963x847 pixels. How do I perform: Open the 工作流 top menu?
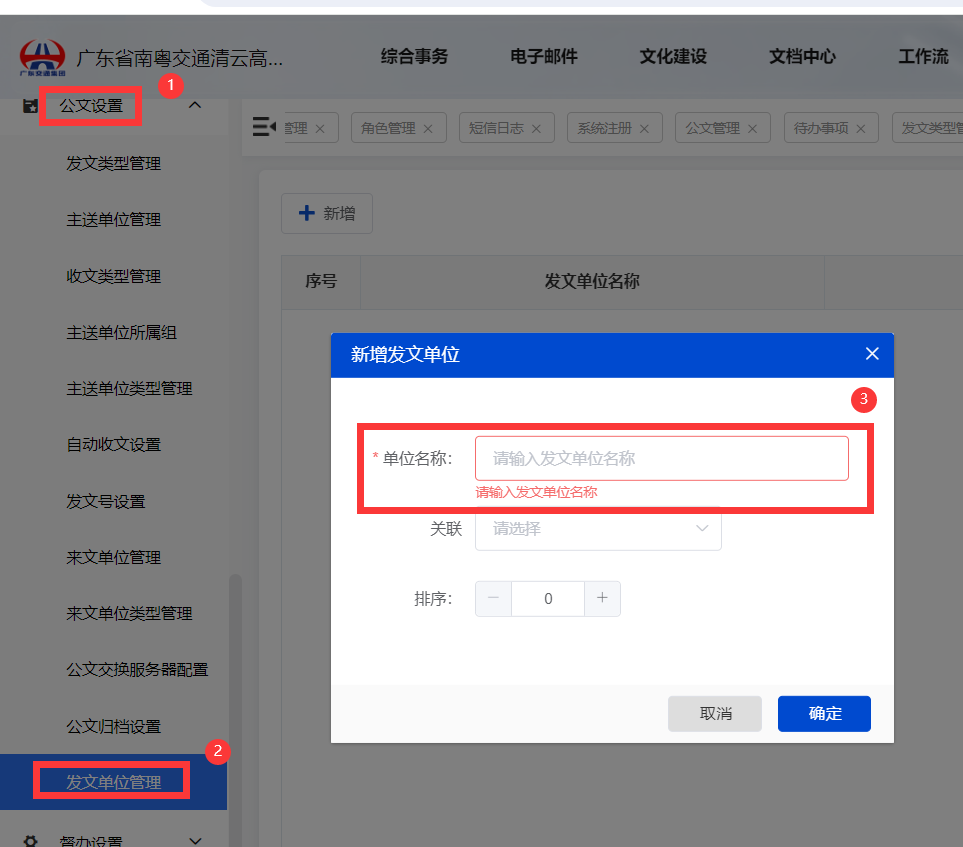[x=923, y=57]
